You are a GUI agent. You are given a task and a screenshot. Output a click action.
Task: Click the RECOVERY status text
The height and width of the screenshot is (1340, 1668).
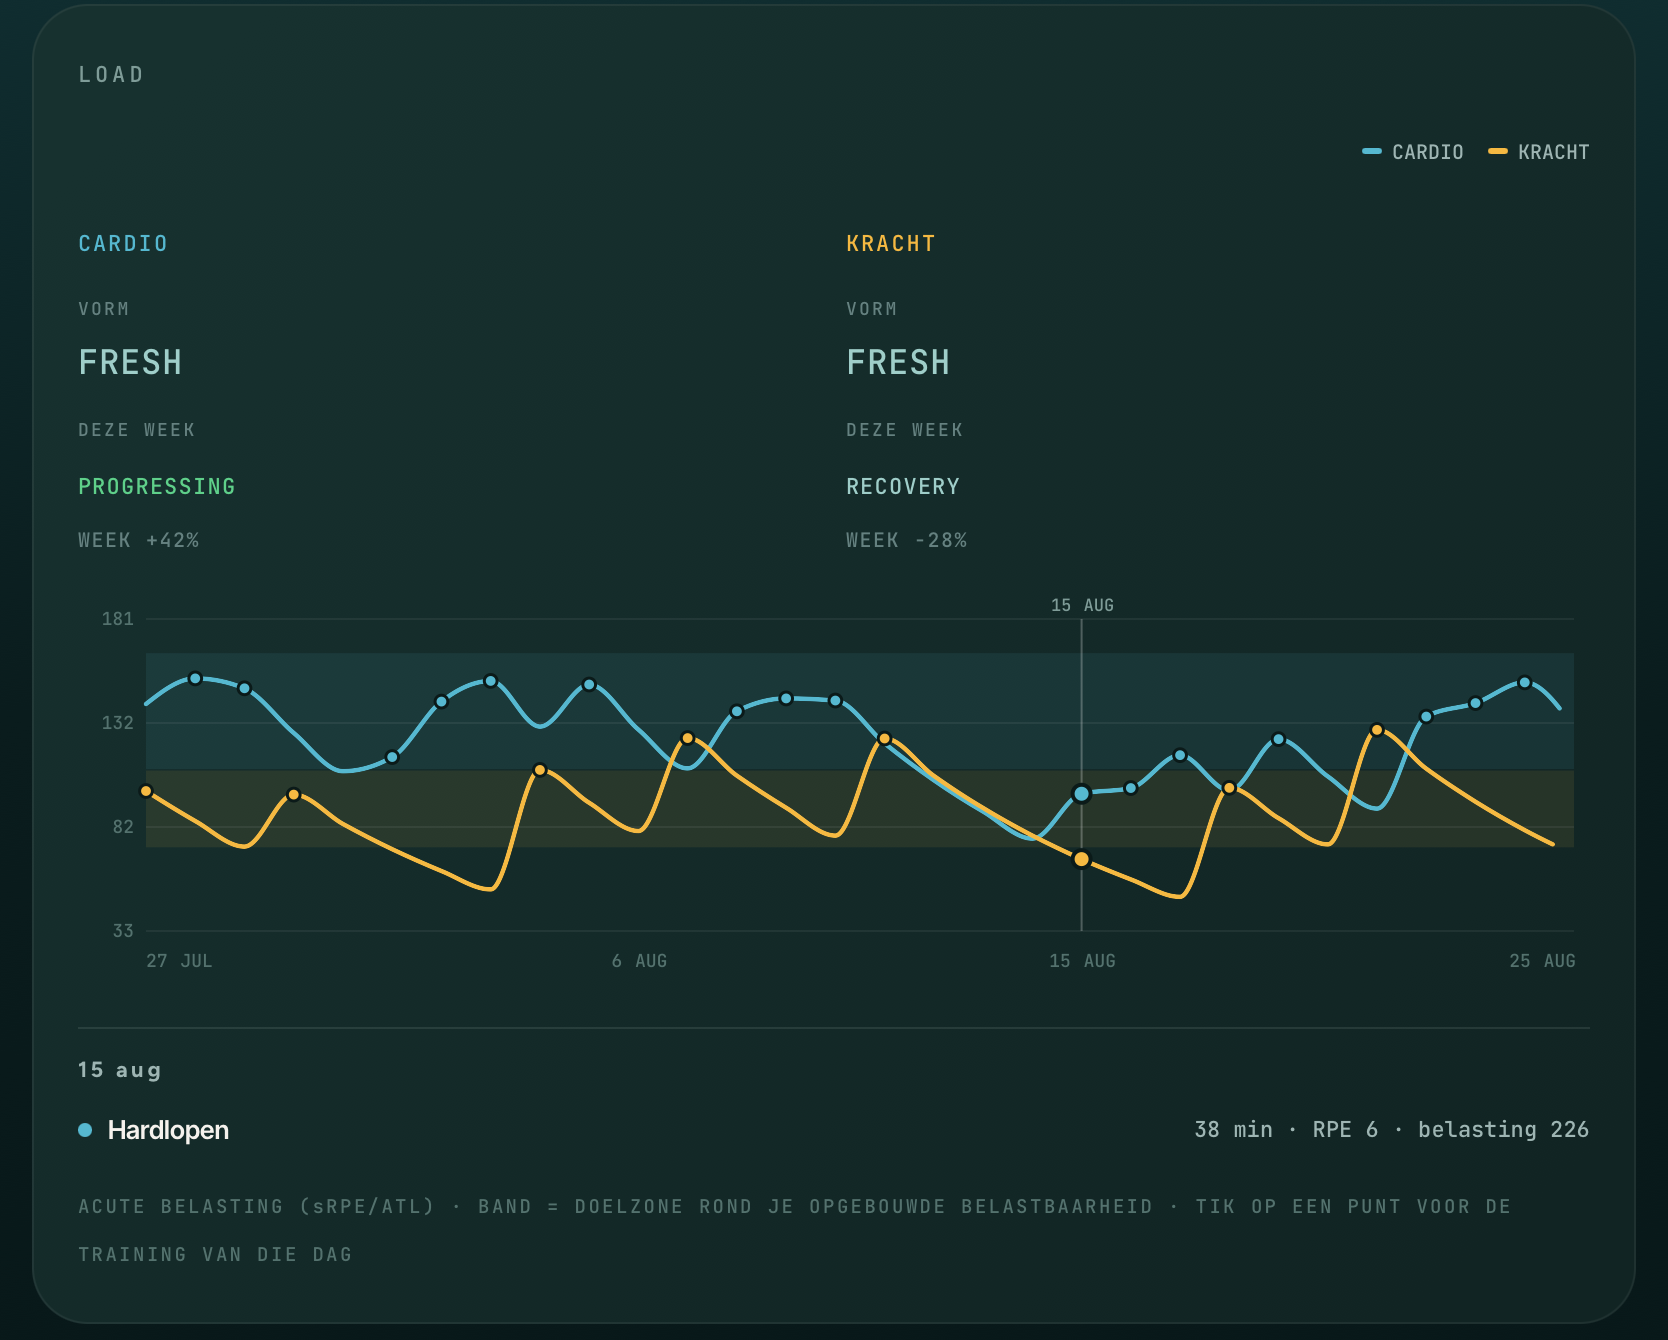pos(903,487)
